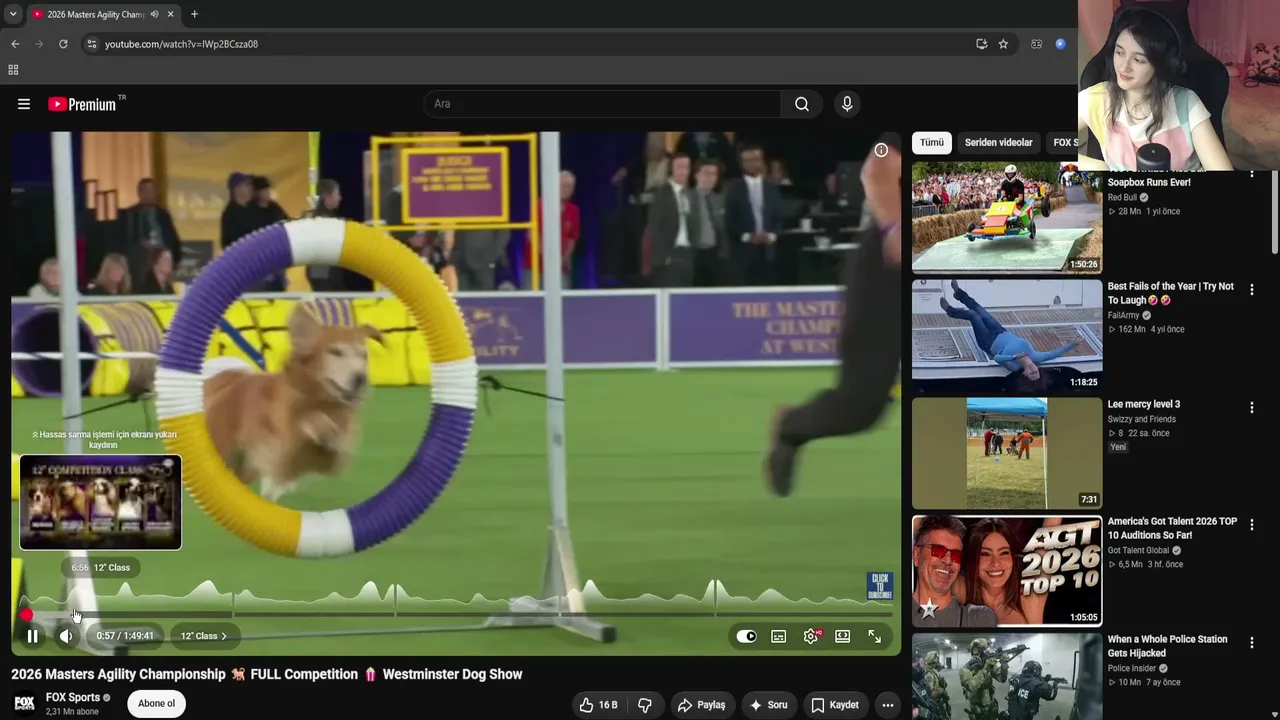Image resolution: width=1280 pixels, height=720 pixels.
Task: Share the video via Paylaş
Action: coord(701,705)
